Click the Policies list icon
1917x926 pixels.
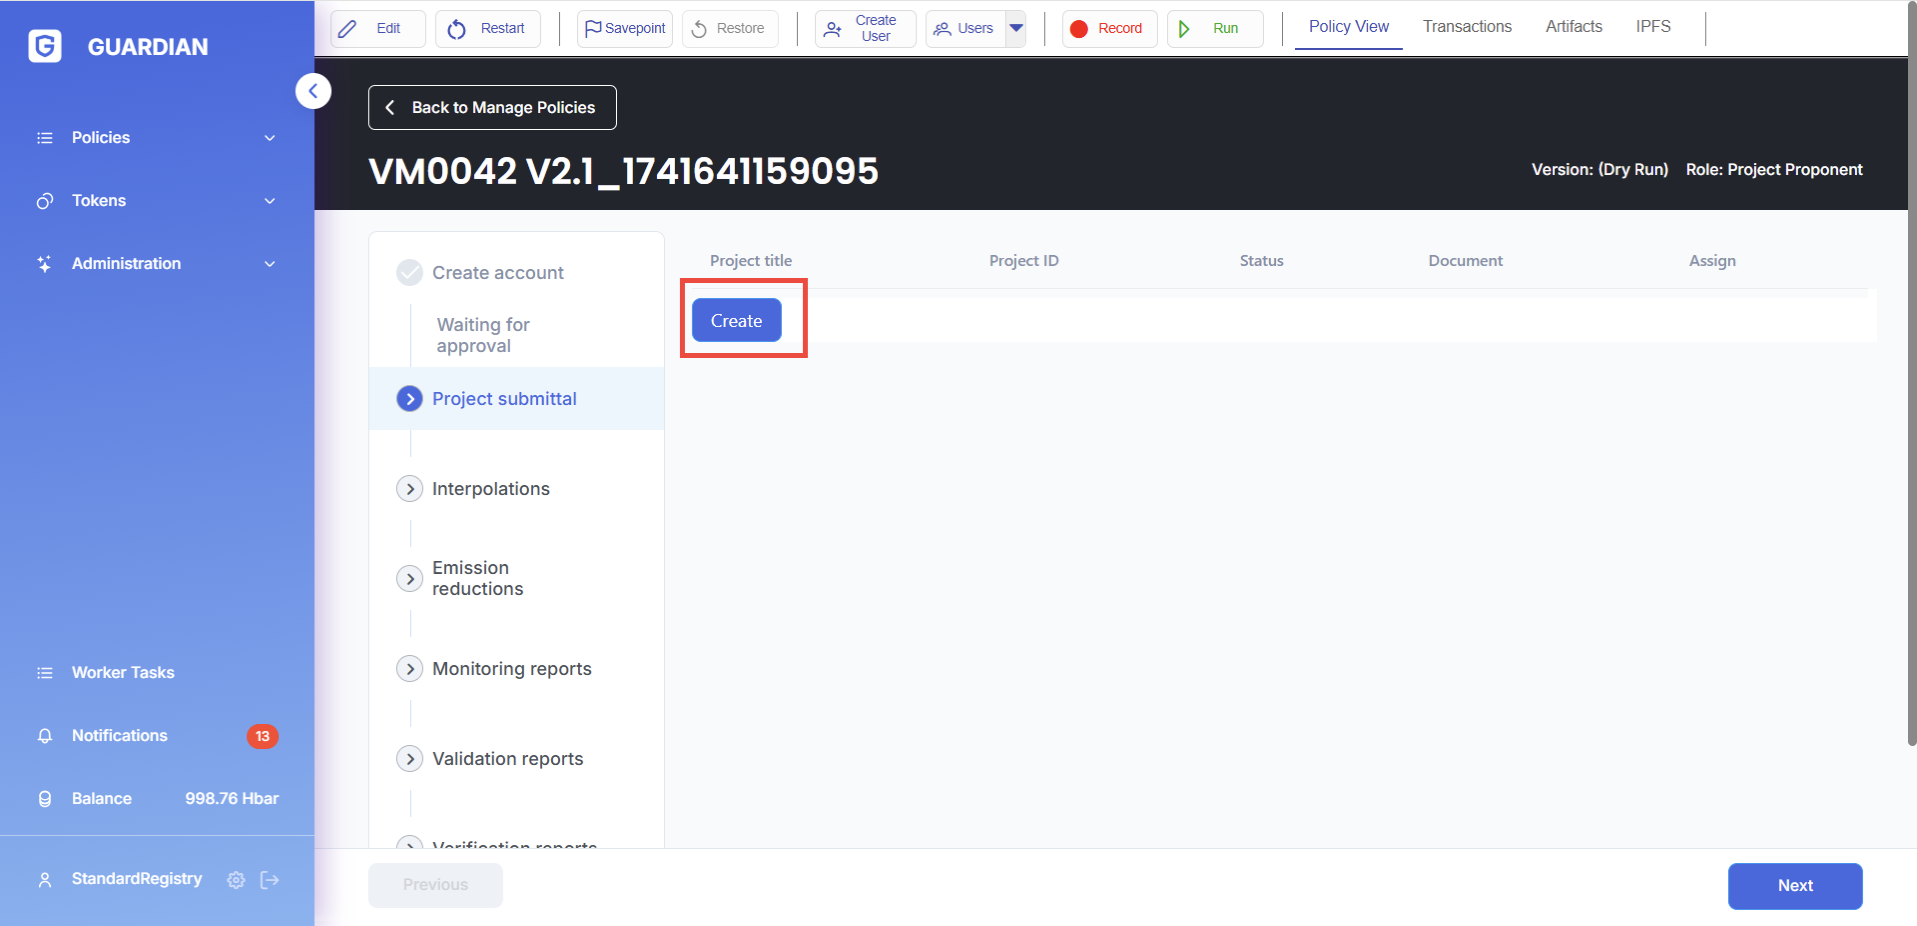pyautogui.click(x=45, y=138)
